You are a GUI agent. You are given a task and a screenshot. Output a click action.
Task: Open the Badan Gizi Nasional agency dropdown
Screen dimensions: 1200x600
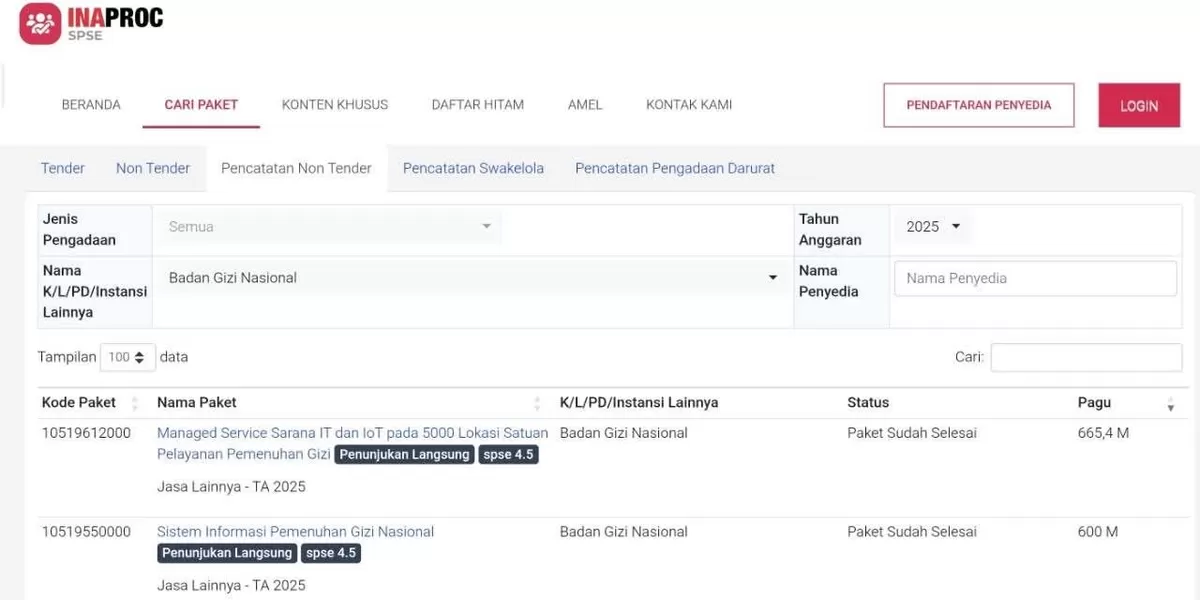click(472, 278)
